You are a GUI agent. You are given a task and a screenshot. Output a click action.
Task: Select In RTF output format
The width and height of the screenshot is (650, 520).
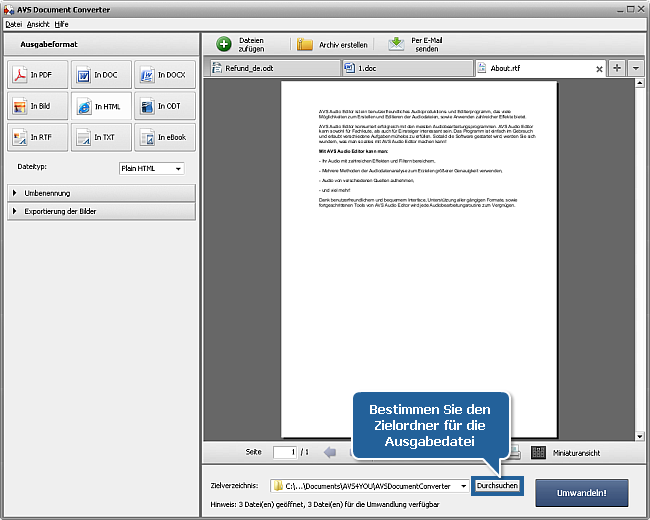click(36, 137)
